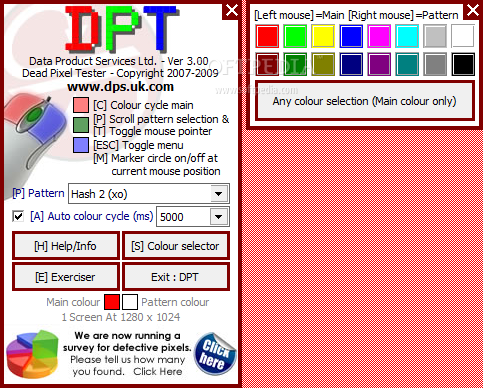Click the blue Click here sticker
Image resolution: width=483 pixels, height=388 pixels.
[x=215, y=354]
